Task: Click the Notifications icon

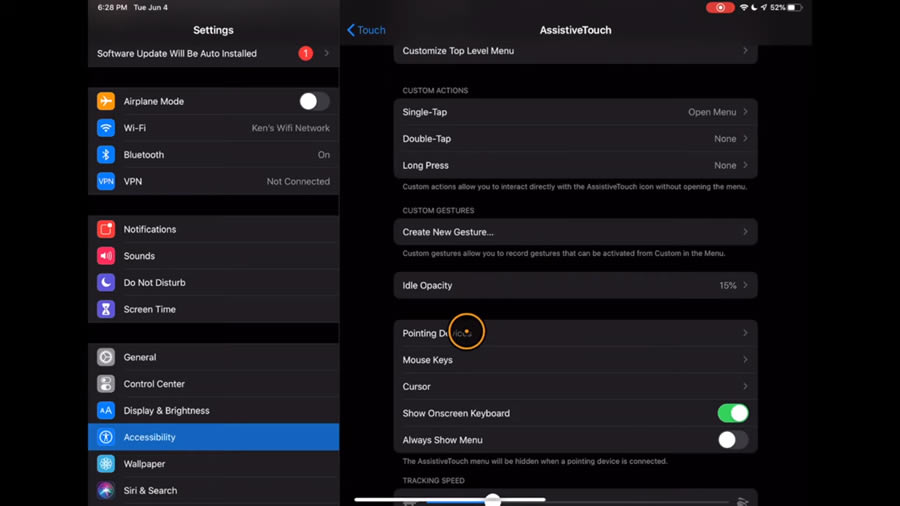Action: [x=106, y=230]
